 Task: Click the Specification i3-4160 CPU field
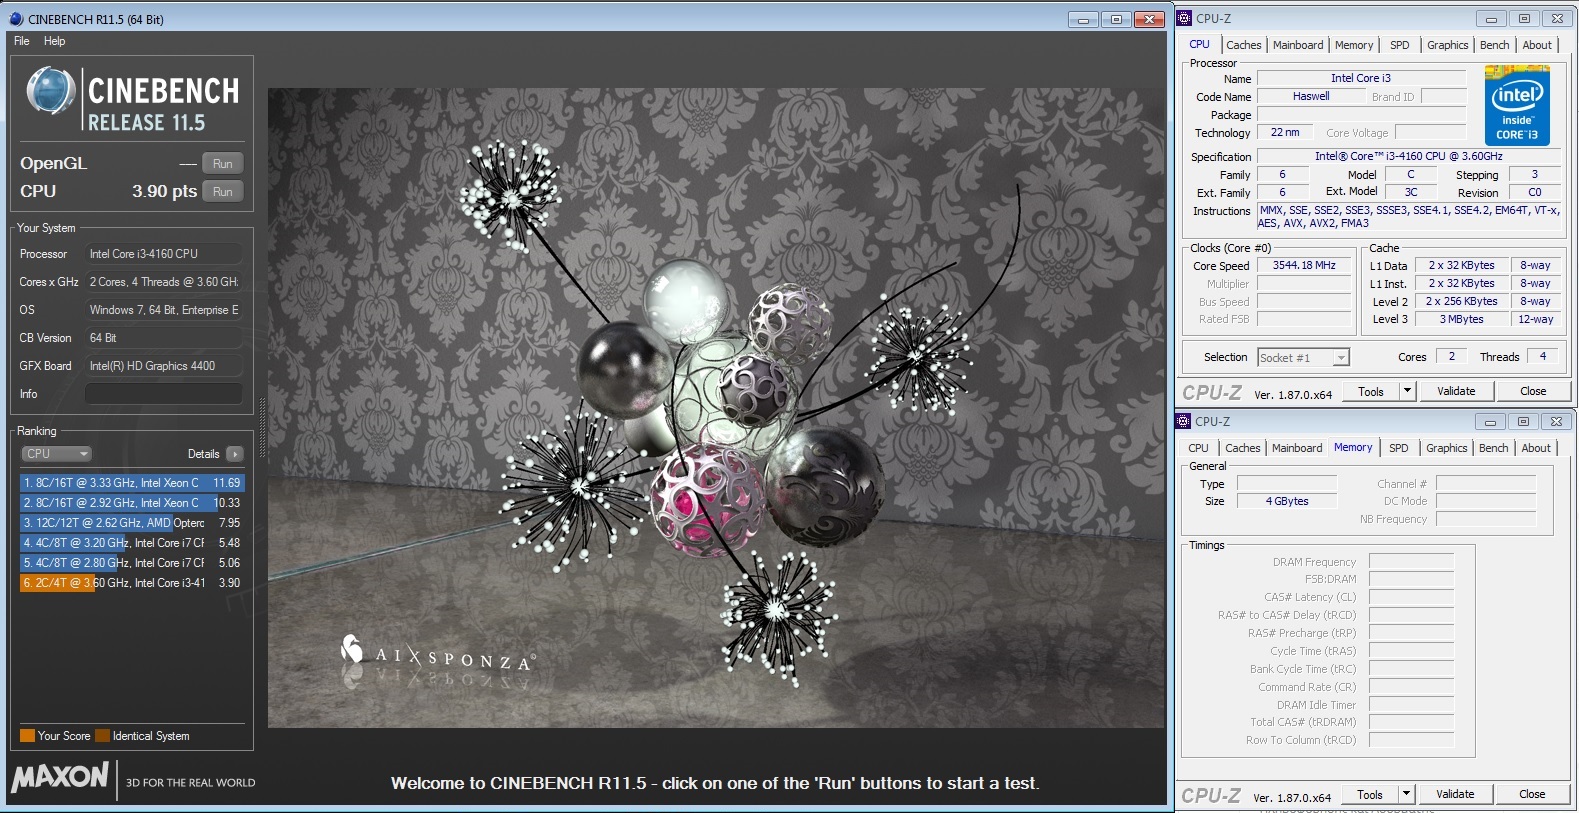coord(1408,156)
